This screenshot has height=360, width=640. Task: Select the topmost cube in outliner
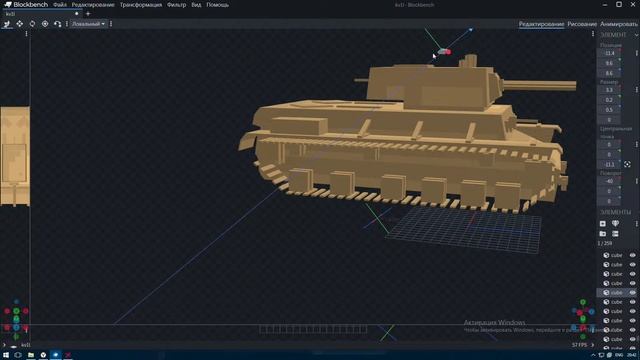pos(618,255)
